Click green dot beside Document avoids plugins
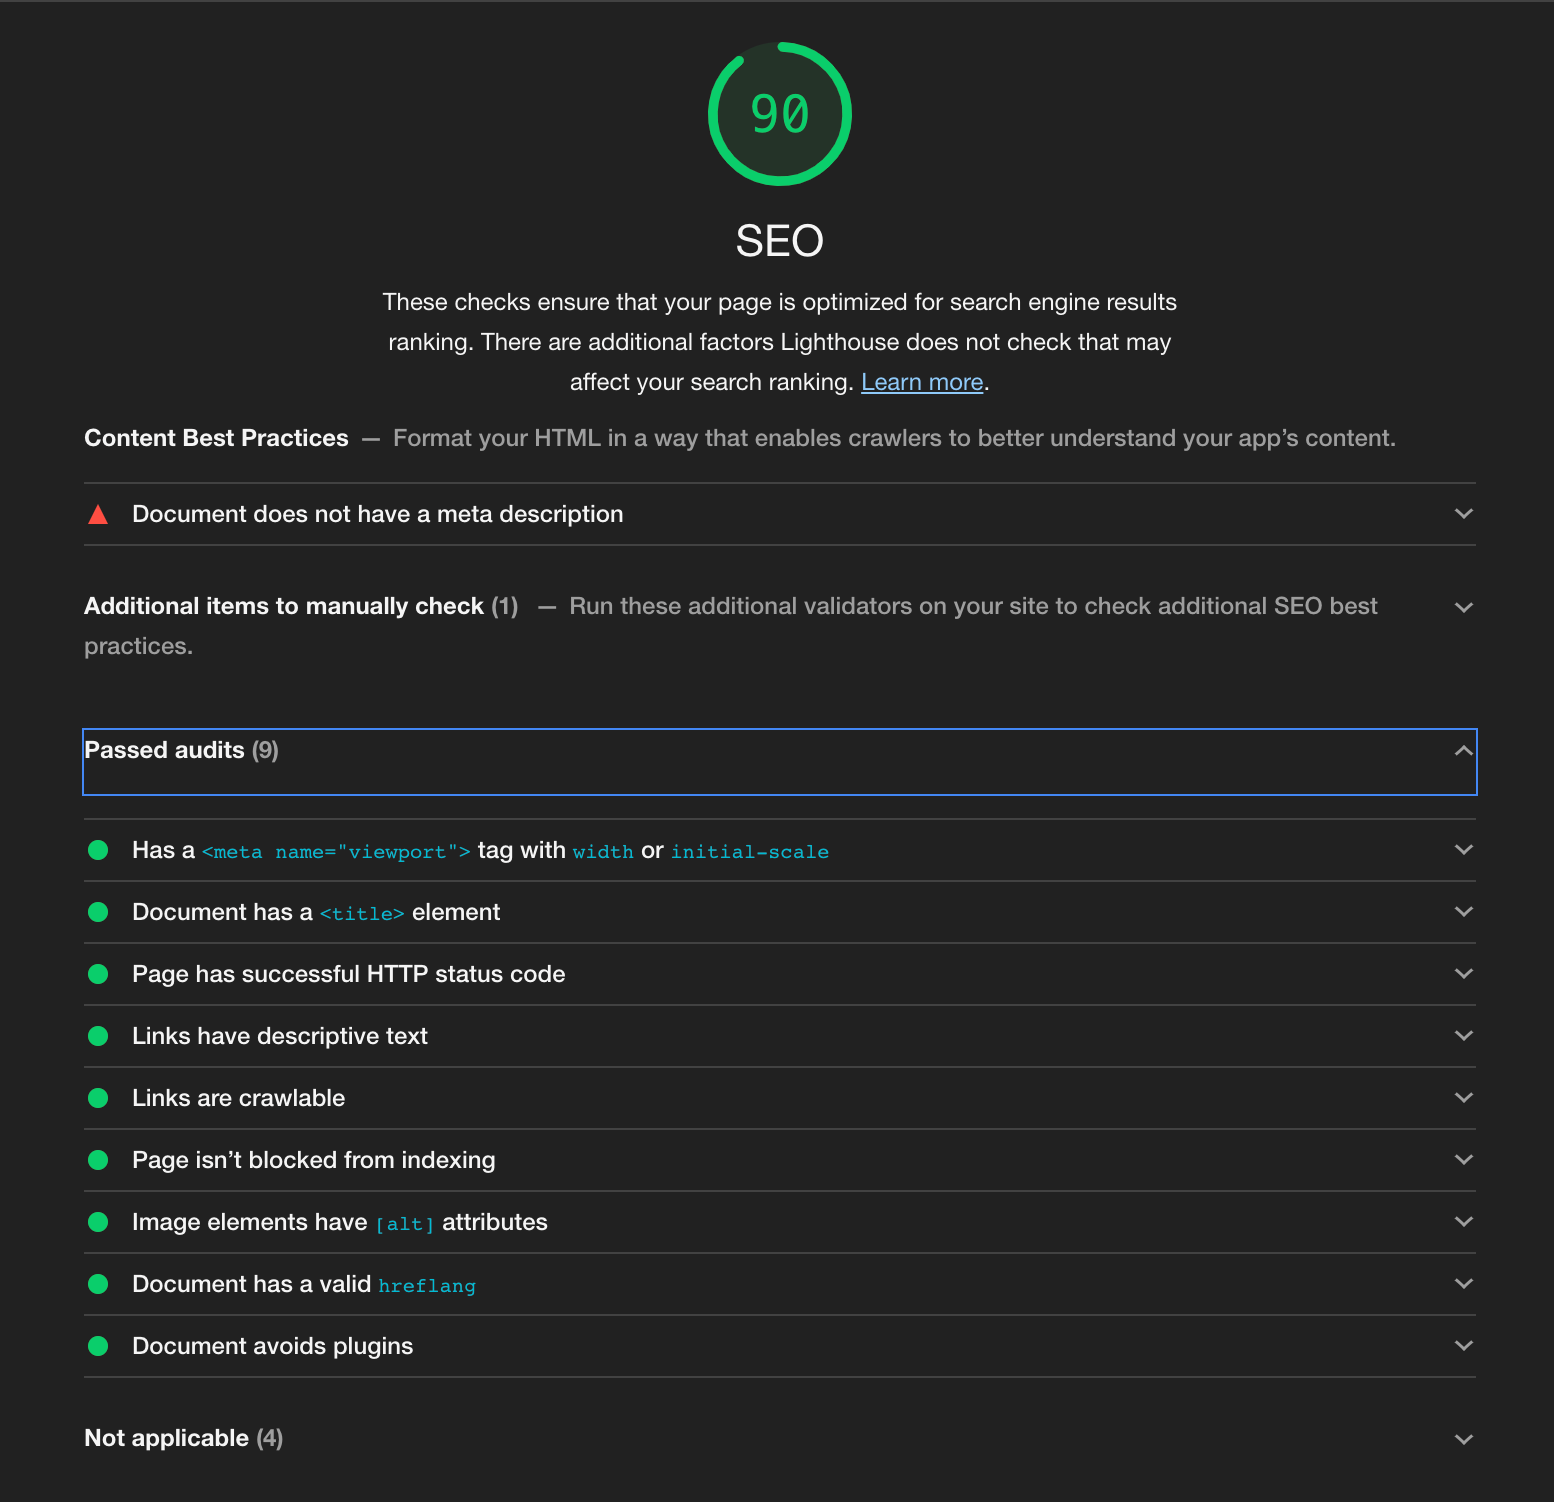This screenshot has height=1502, width=1554. (x=98, y=1346)
